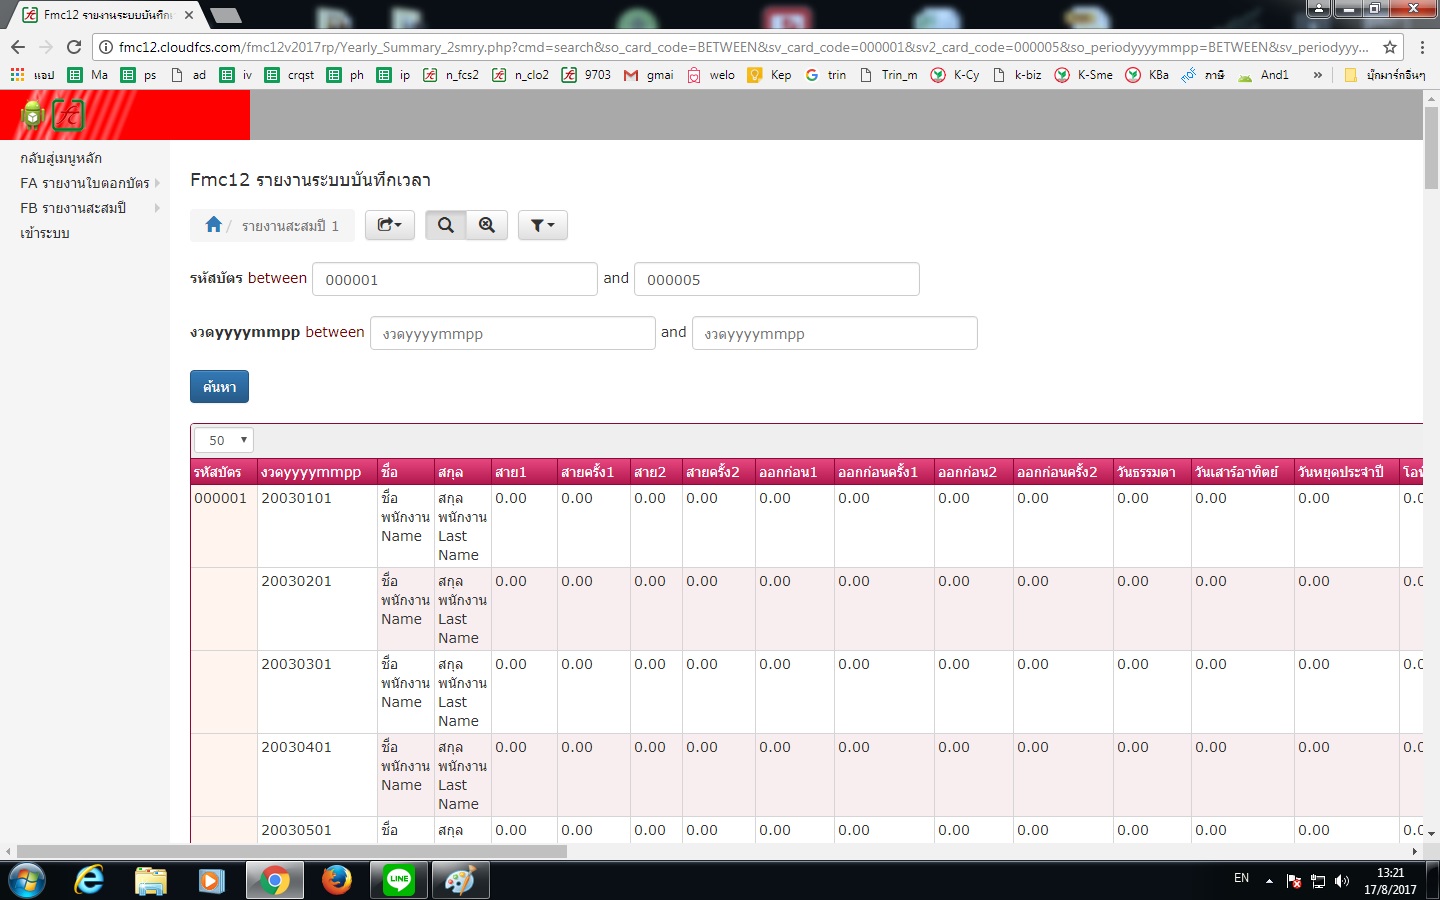Click the quick search magnifier button
This screenshot has height=900, width=1440.
(x=446, y=225)
